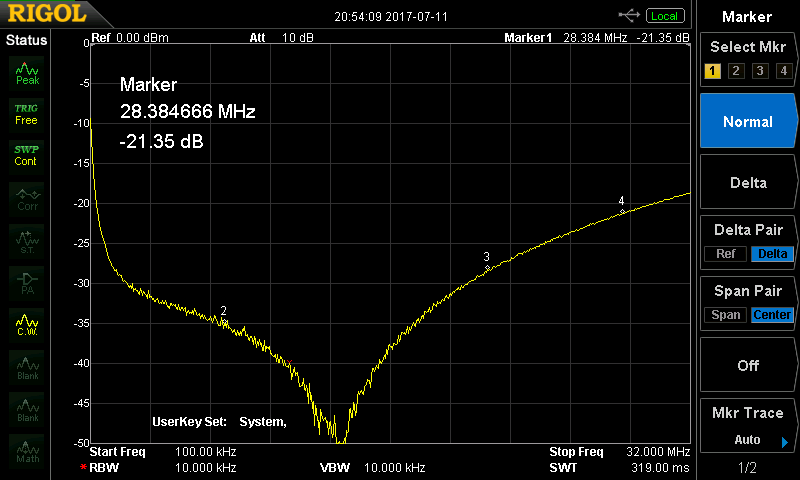
Task: Choose the Delta marker mode
Action: (747, 183)
